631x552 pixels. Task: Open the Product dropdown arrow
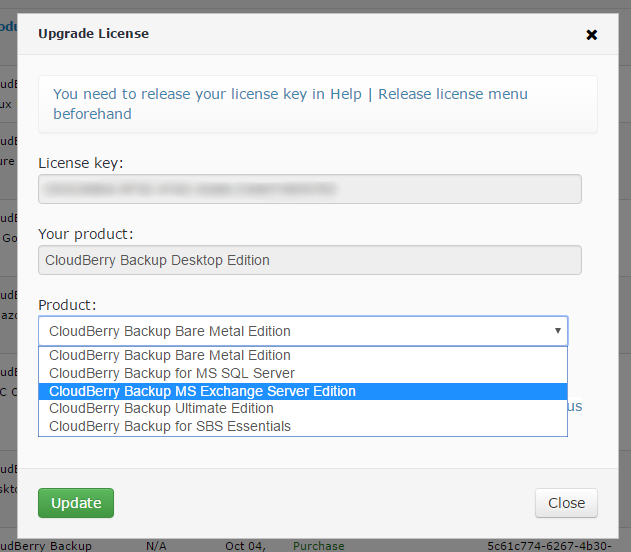[557, 331]
